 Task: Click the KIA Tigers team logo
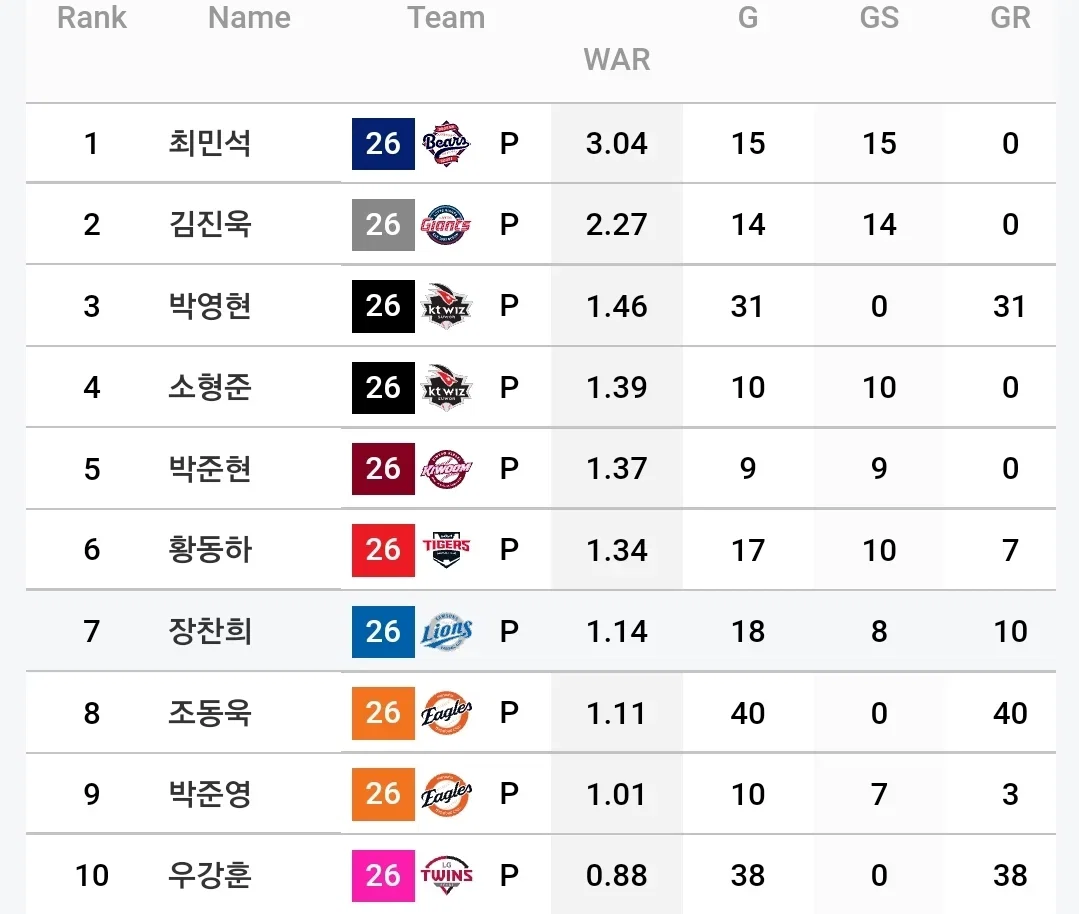446,550
